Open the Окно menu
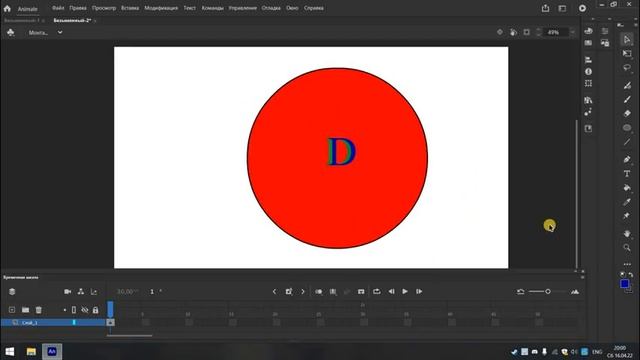This screenshot has height=360, width=640. pyautogui.click(x=292, y=8)
